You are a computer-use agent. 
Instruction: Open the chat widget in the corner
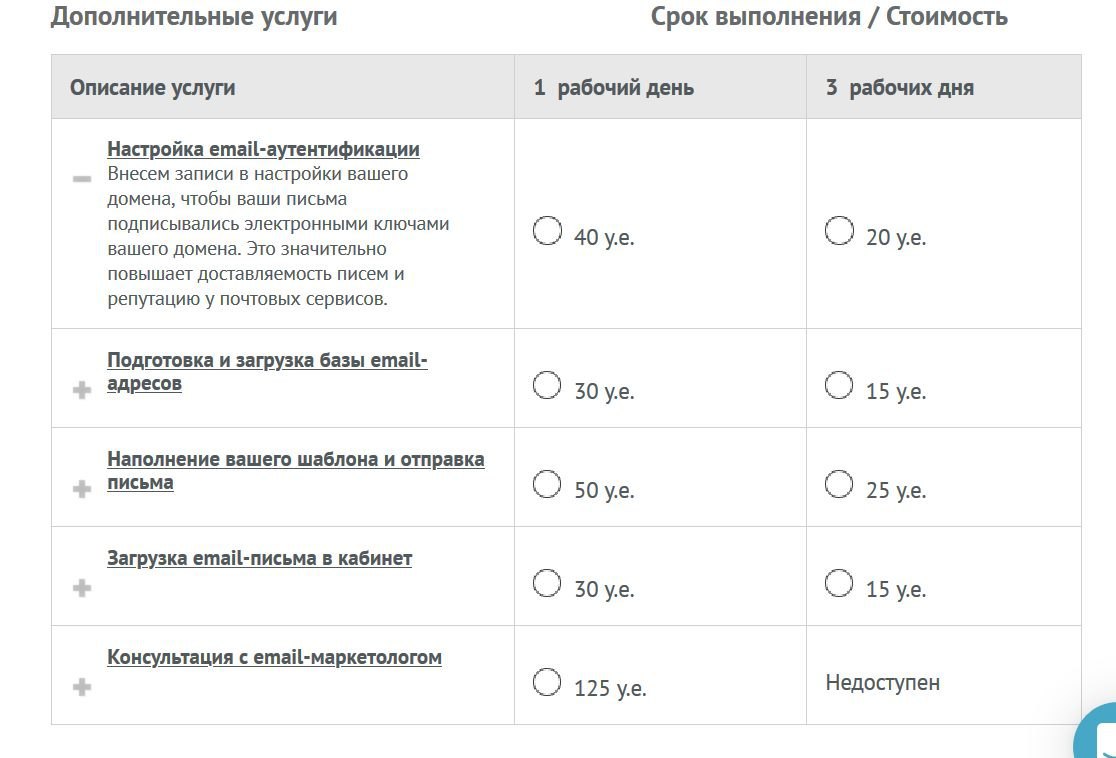[1096, 733]
